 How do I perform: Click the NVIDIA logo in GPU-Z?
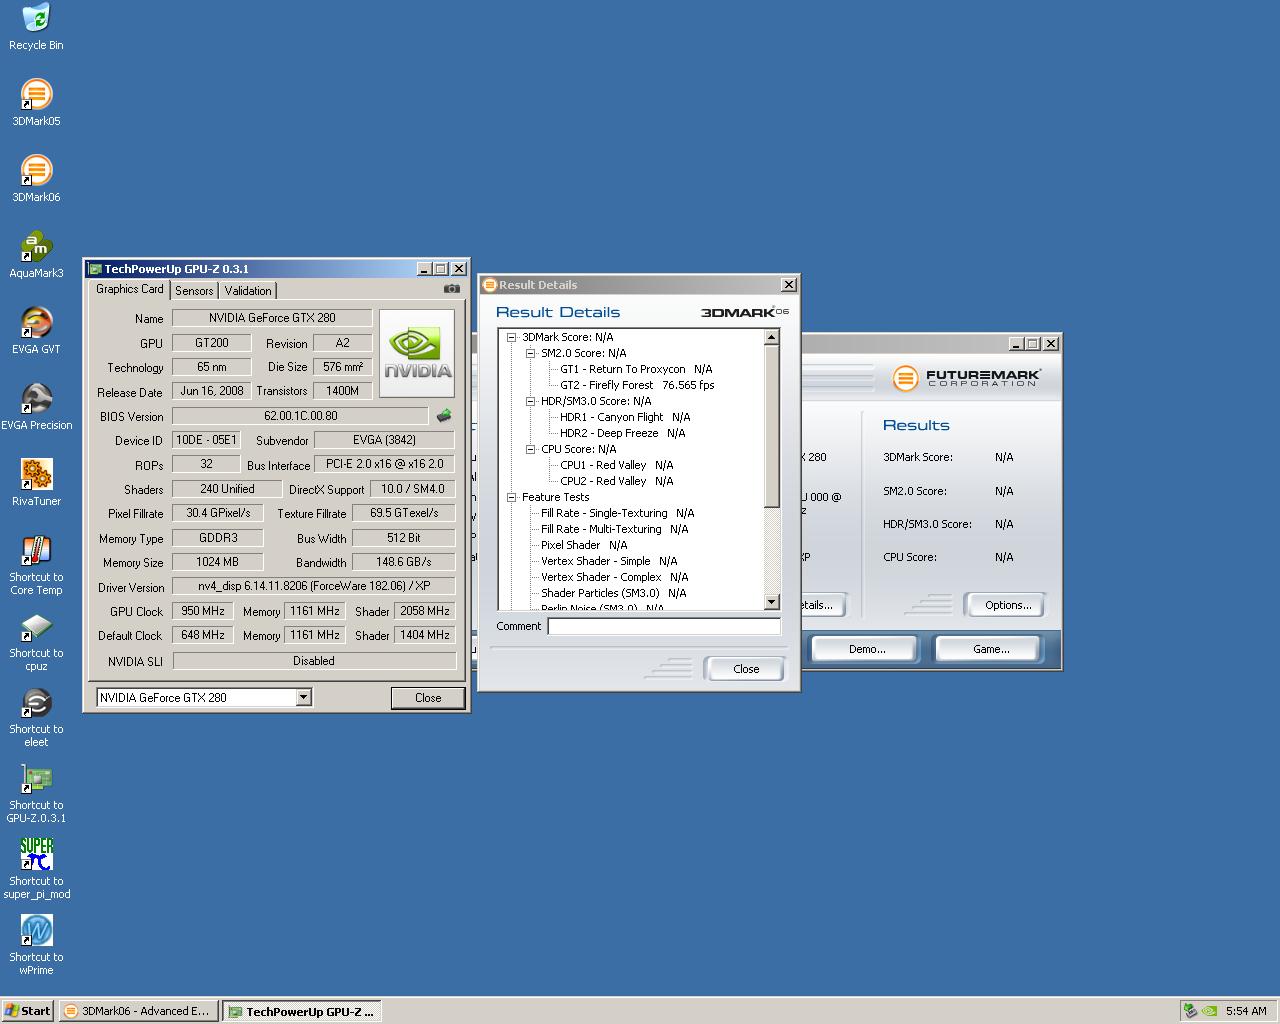[417, 352]
